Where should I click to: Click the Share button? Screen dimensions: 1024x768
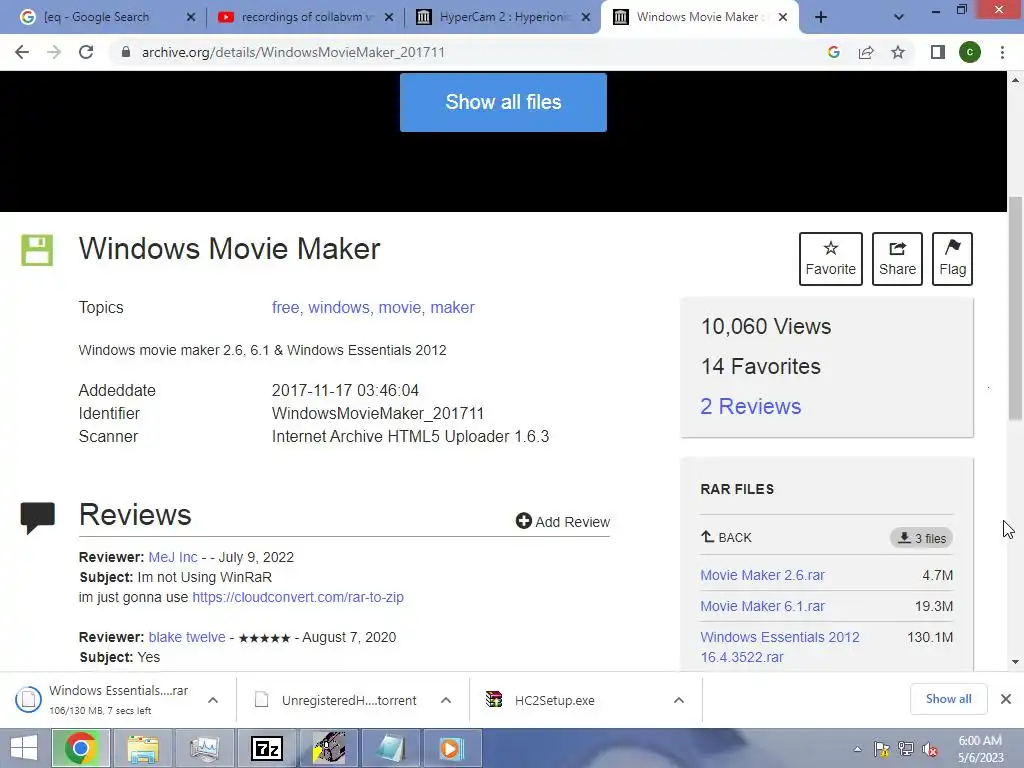coord(897,259)
